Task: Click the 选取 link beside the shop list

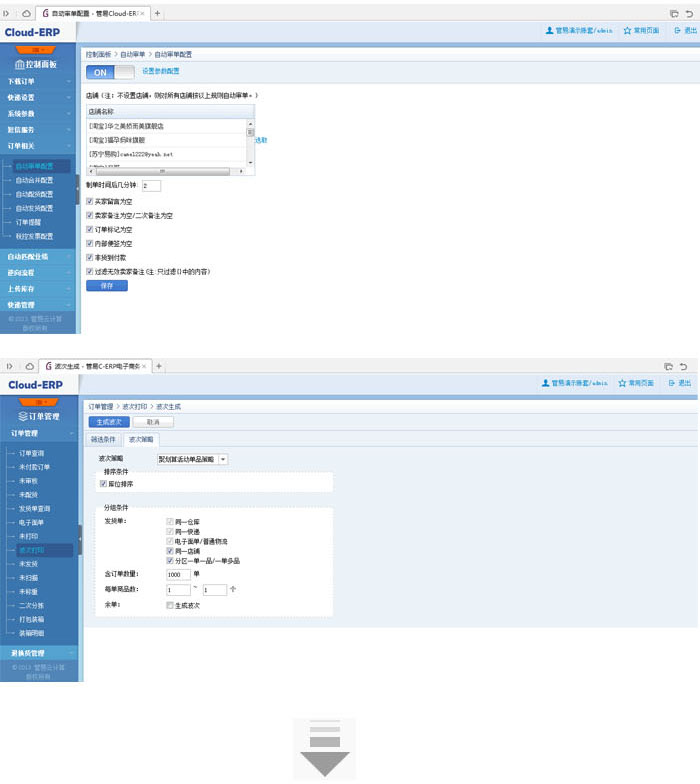Action: coord(261,140)
